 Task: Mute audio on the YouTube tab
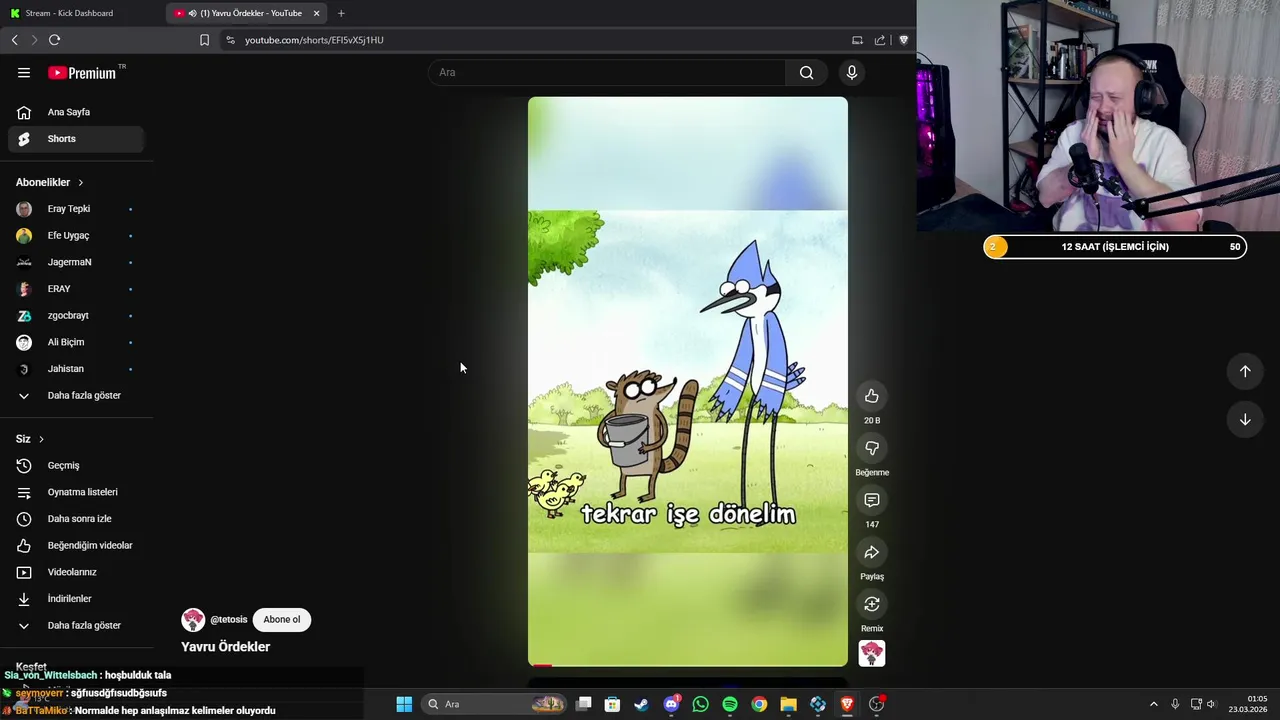coord(192,13)
